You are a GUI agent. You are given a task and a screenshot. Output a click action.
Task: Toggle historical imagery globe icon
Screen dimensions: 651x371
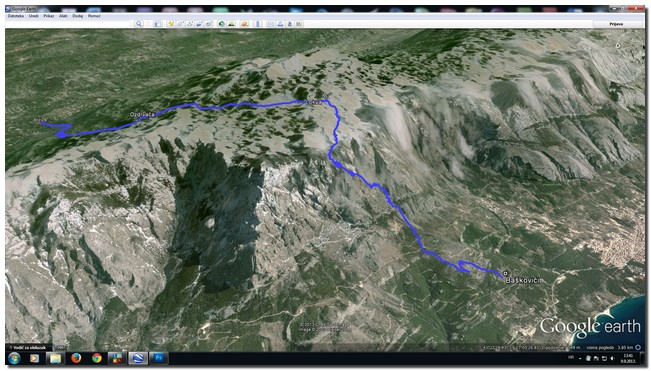(x=221, y=24)
